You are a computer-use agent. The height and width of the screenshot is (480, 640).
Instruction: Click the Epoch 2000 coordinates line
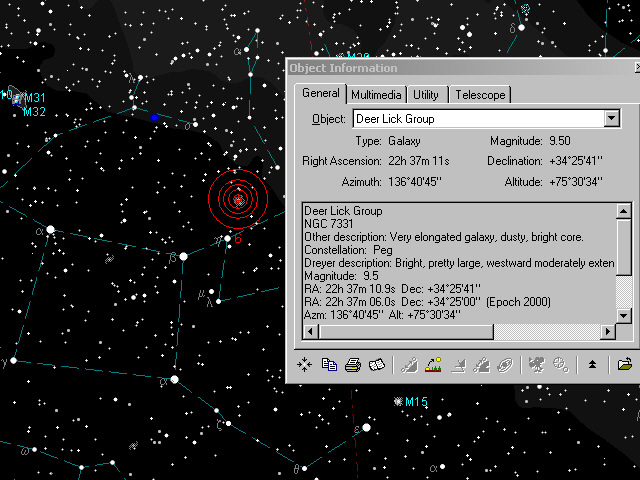pyautogui.click(x=427, y=302)
